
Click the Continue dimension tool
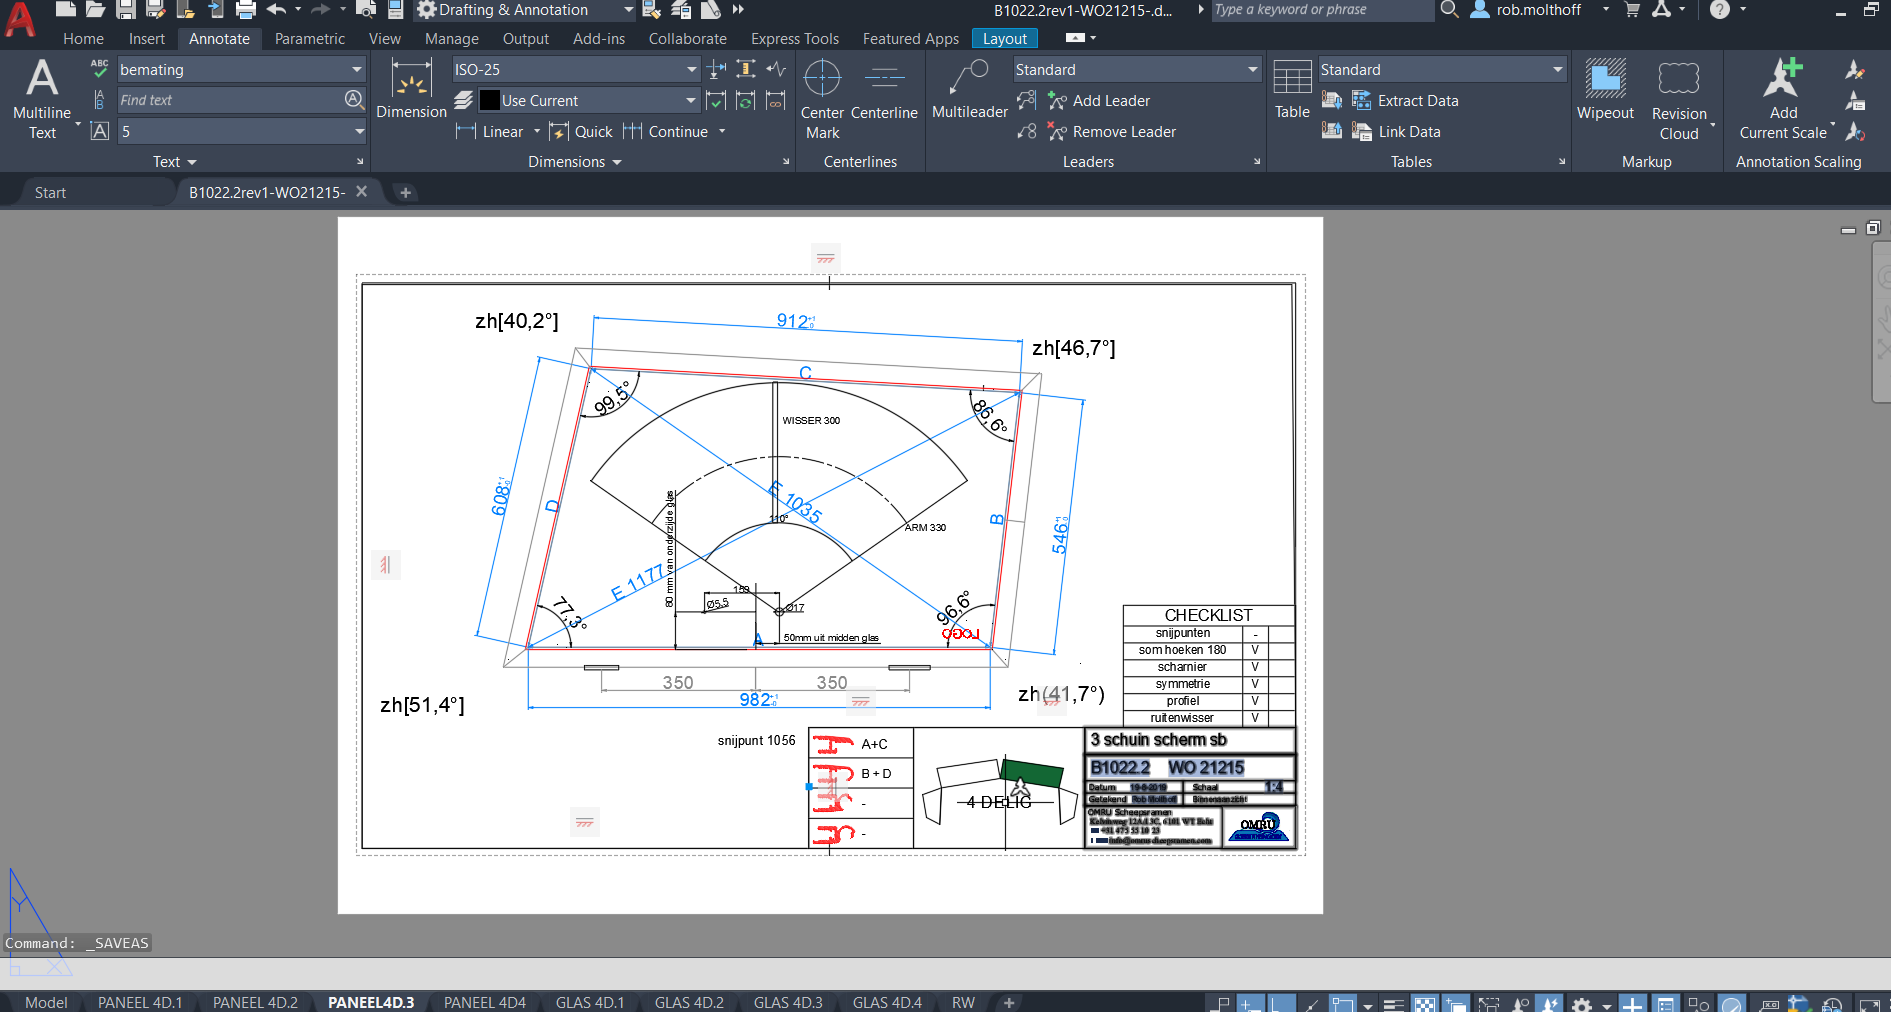click(x=665, y=131)
